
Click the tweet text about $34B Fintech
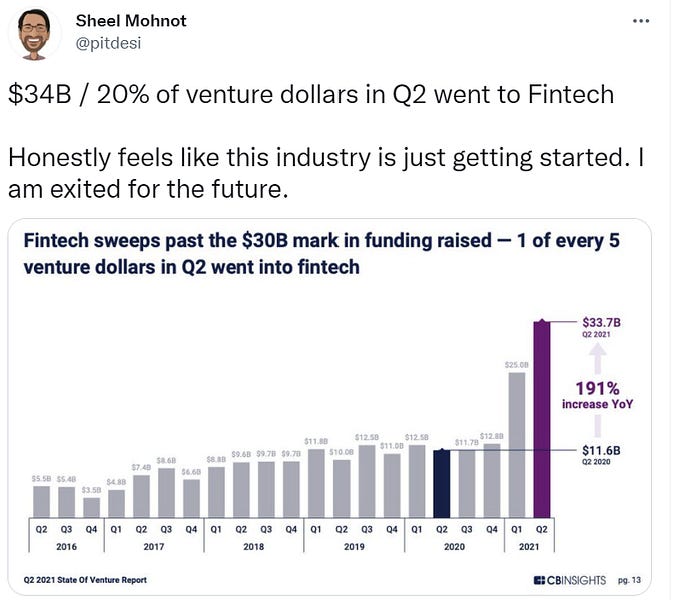tap(311, 94)
